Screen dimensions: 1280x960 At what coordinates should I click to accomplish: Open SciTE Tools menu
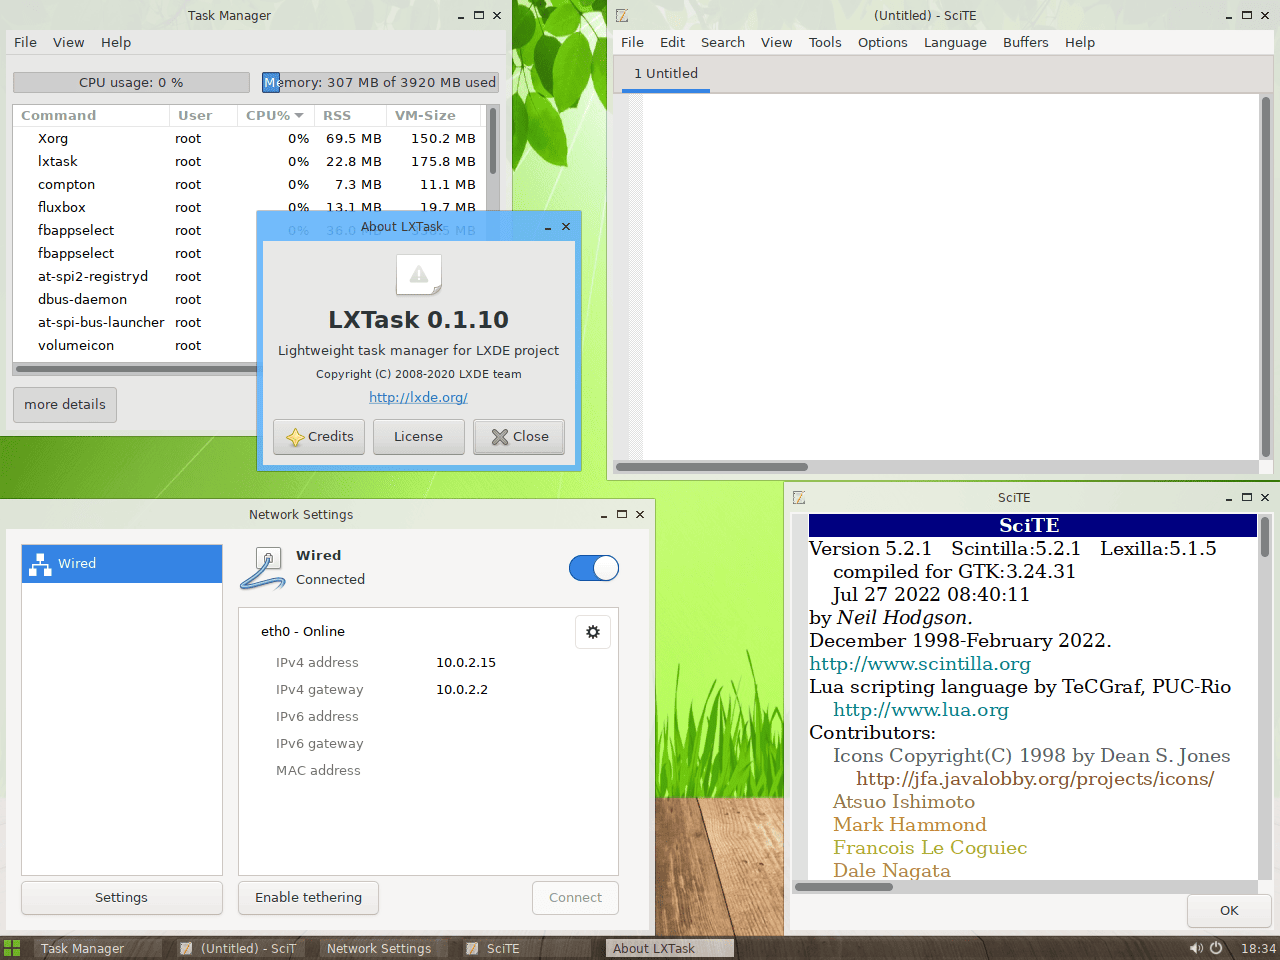tap(825, 42)
